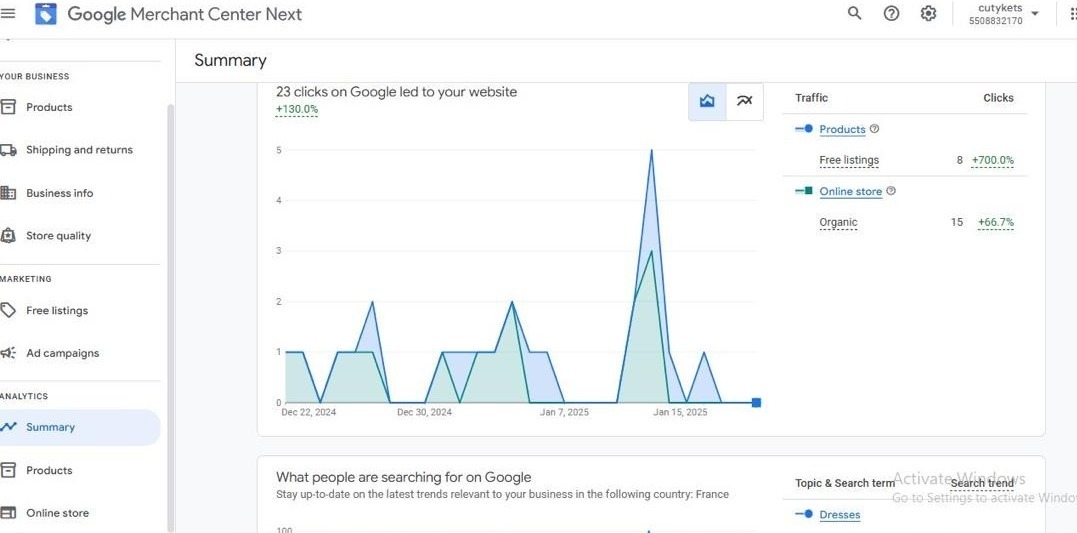
Task: Open the Dresses search topic link
Action: point(839,515)
